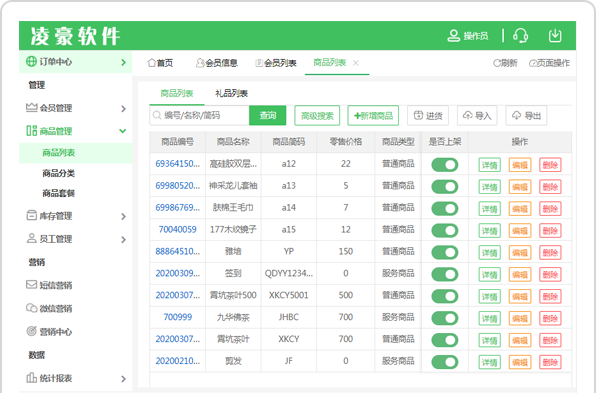Click the 首页 home icon
This screenshot has height=393, width=596.
152,63
